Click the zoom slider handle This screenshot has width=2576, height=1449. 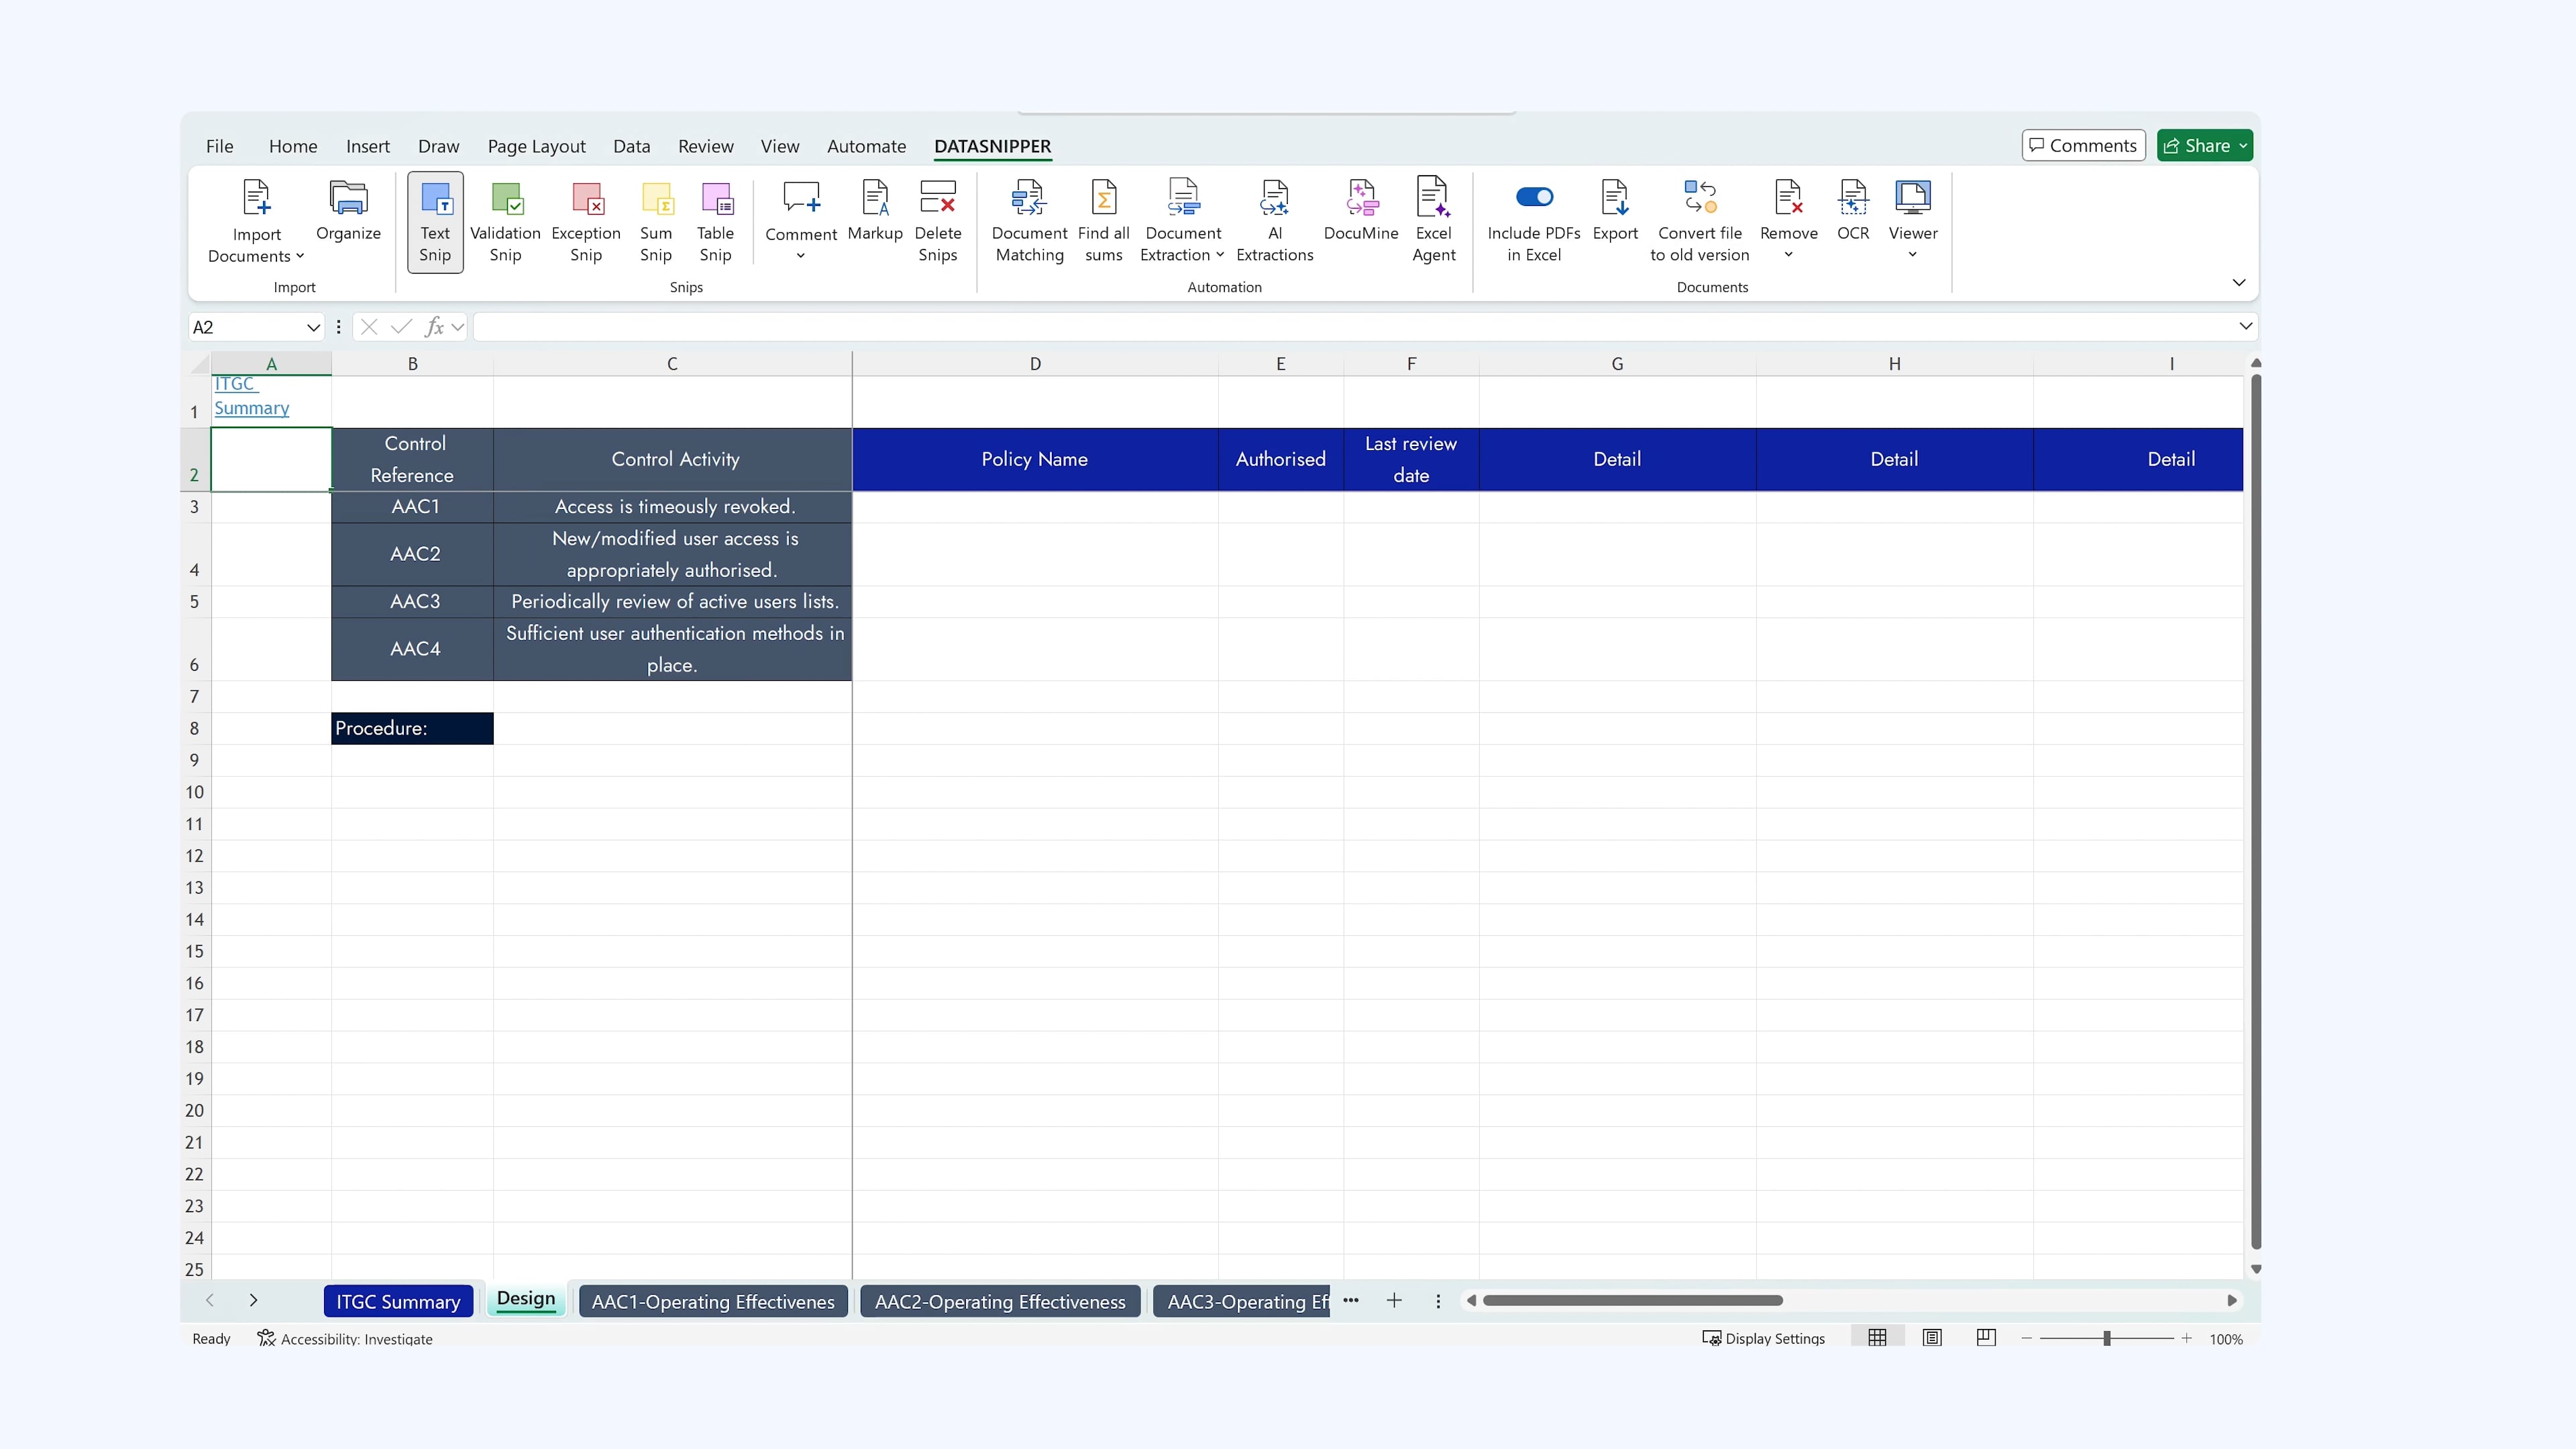(x=2106, y=1338)
